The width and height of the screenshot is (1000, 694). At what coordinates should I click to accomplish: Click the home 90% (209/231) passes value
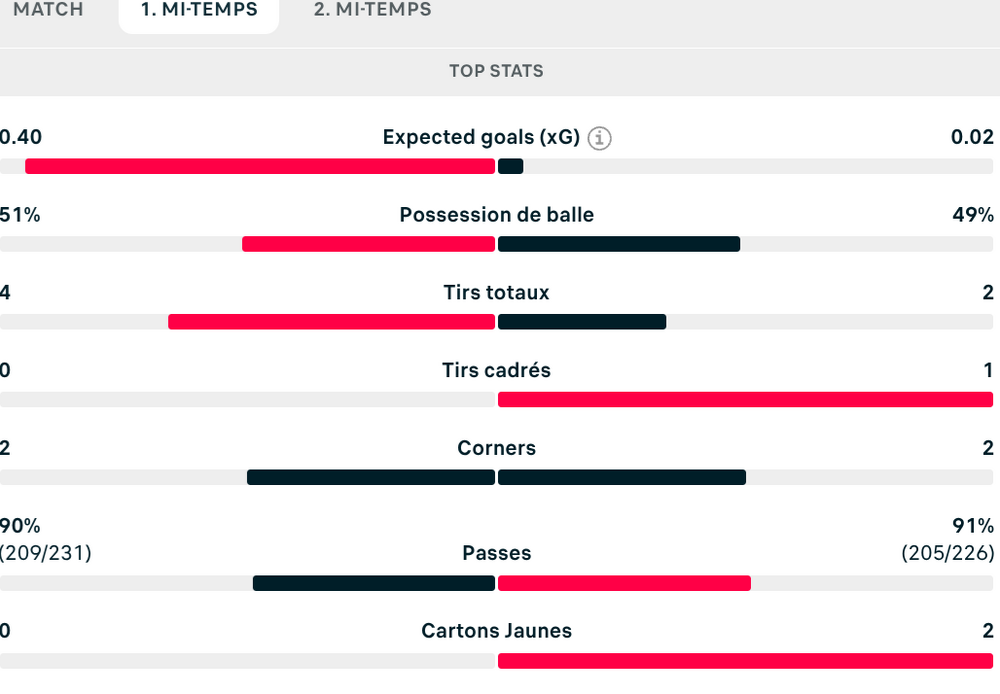click(45, 539)
